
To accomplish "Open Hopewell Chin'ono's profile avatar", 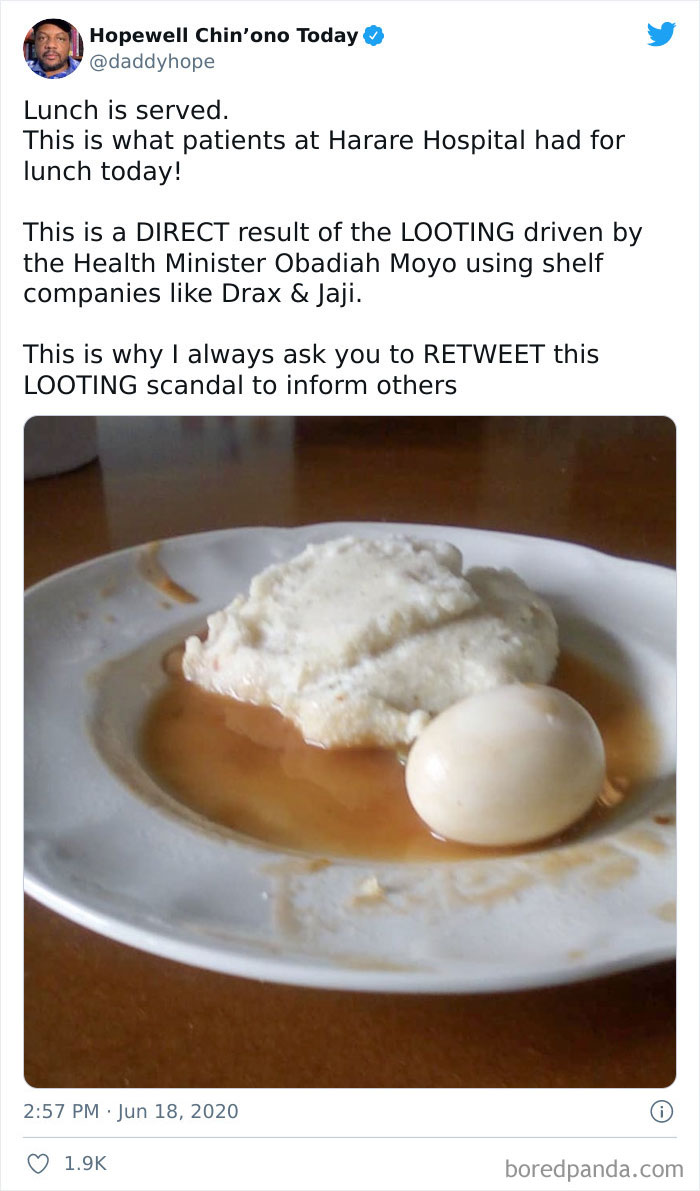I will pos(52,48).
